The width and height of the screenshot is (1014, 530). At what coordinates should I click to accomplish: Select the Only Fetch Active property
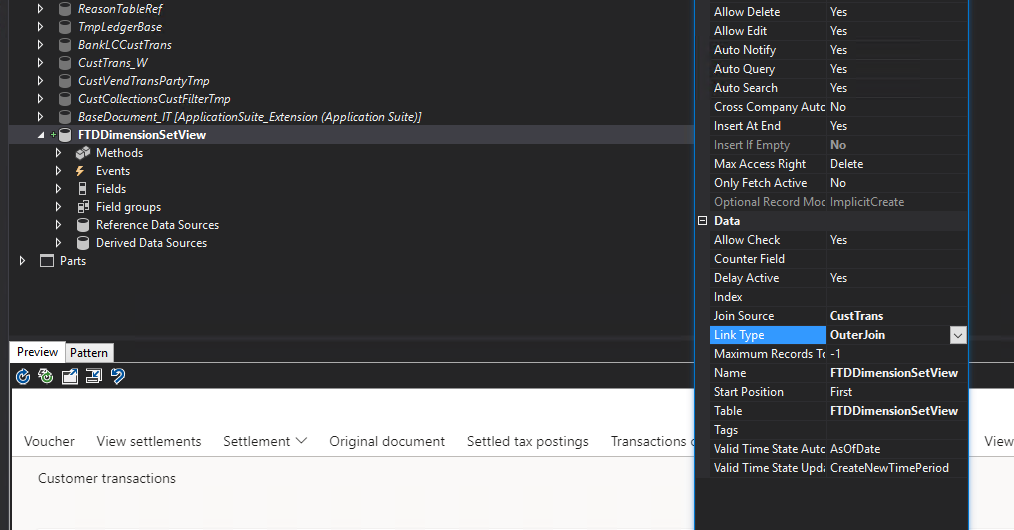[x=839, y=183]
